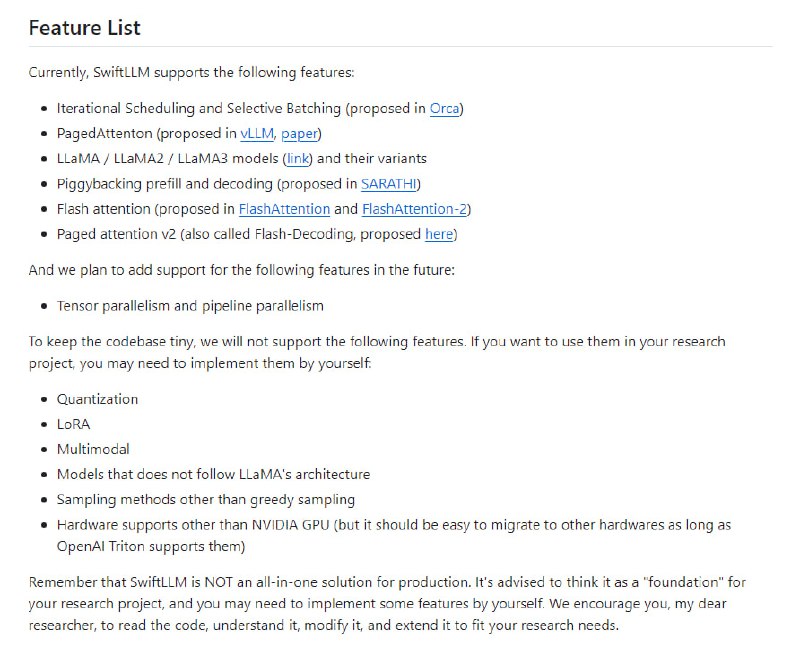Click the Sampling methods list item

[x=205, y=499]
